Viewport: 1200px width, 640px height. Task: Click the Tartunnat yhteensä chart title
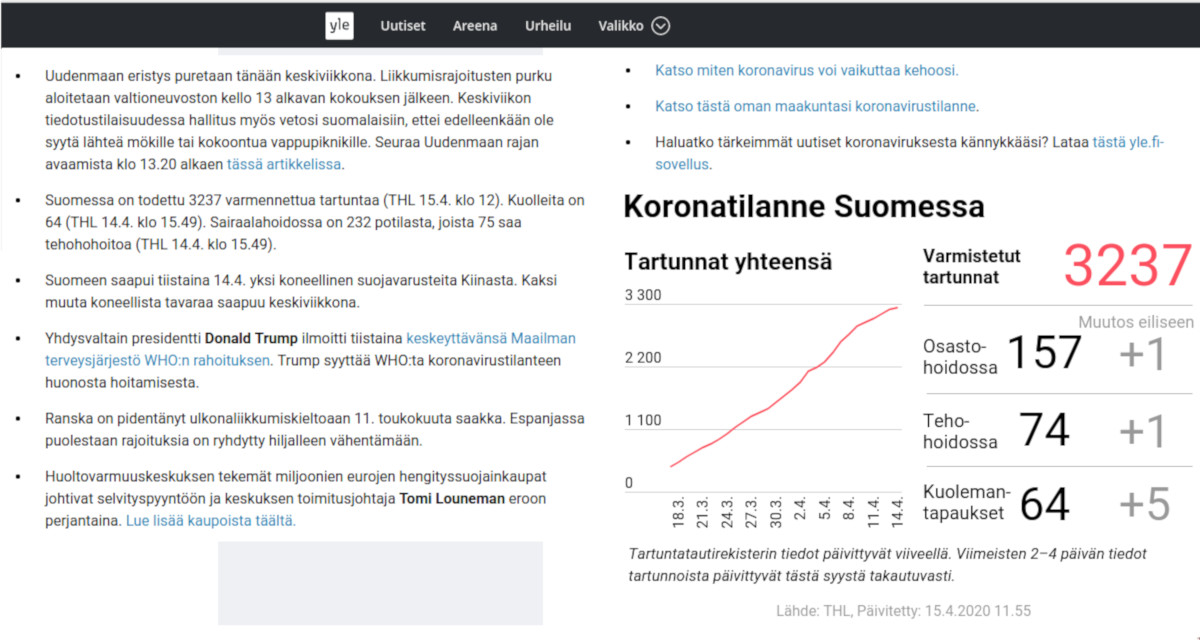[728, 262]
